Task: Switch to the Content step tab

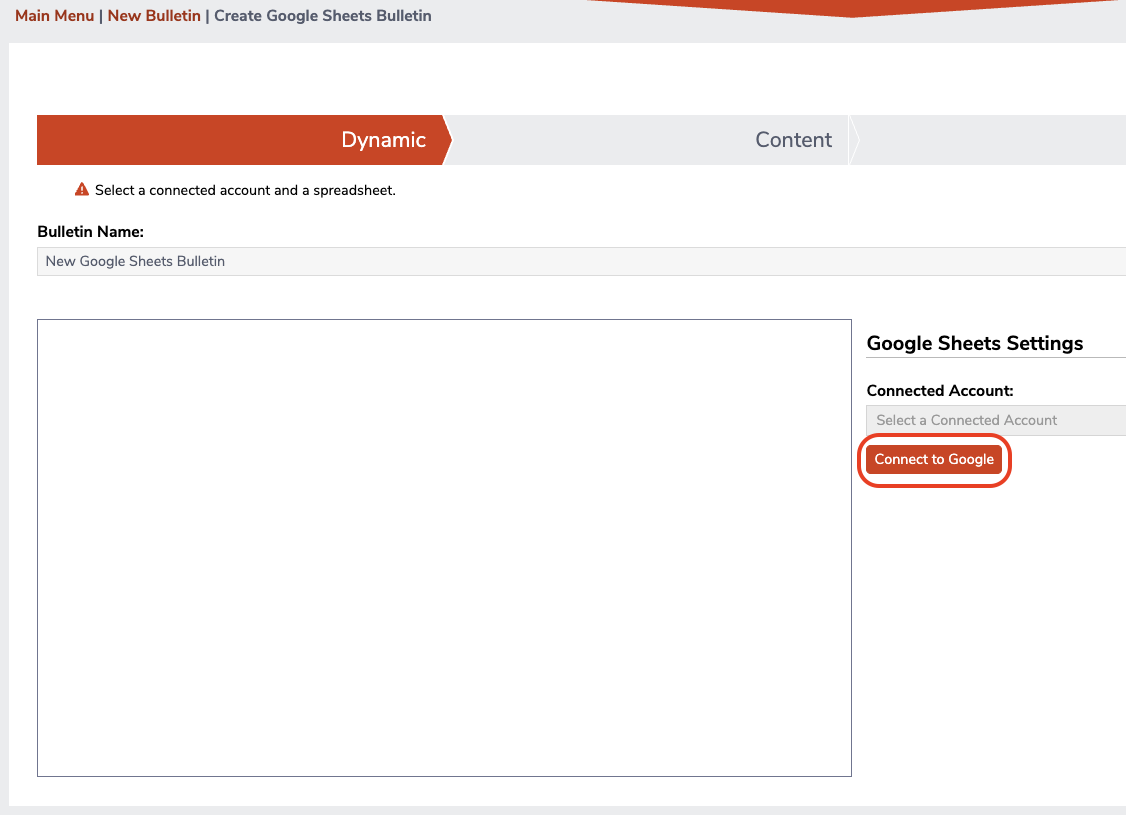Action: [650, 140]
